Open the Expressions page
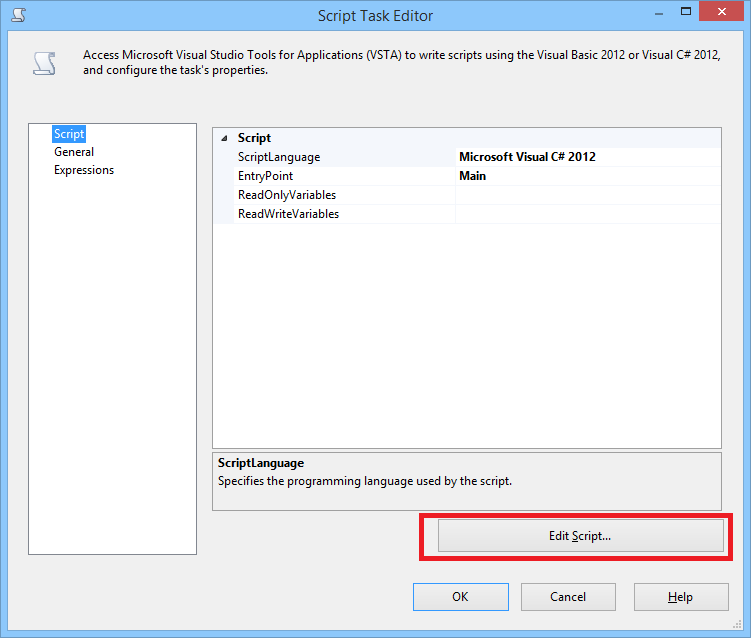The width and height of the screenshot is (751, 638). pos(84,170)
